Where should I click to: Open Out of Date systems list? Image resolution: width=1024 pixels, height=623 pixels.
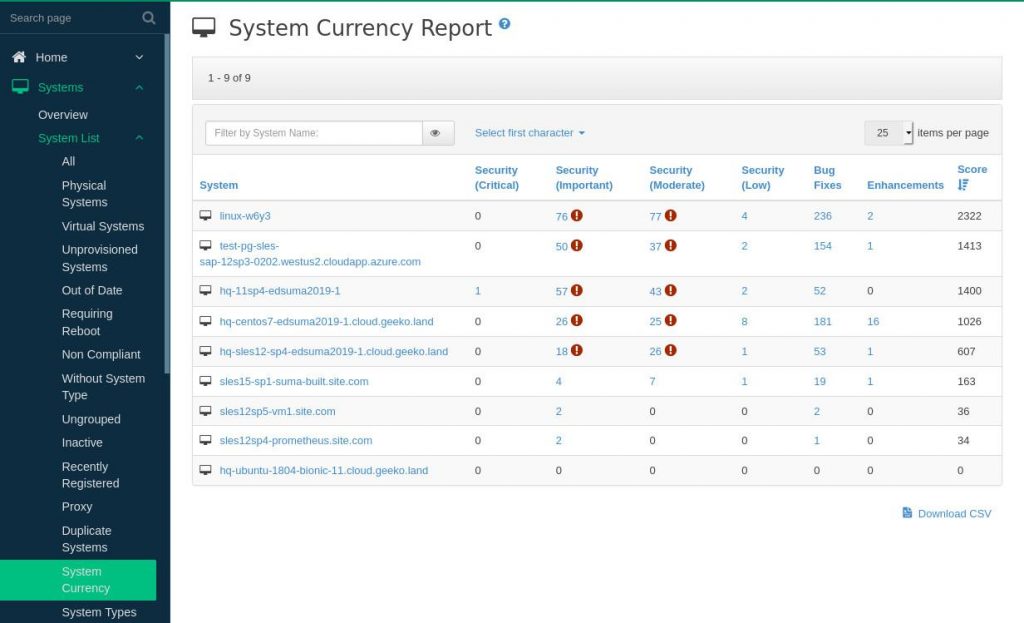pos(92,290)
